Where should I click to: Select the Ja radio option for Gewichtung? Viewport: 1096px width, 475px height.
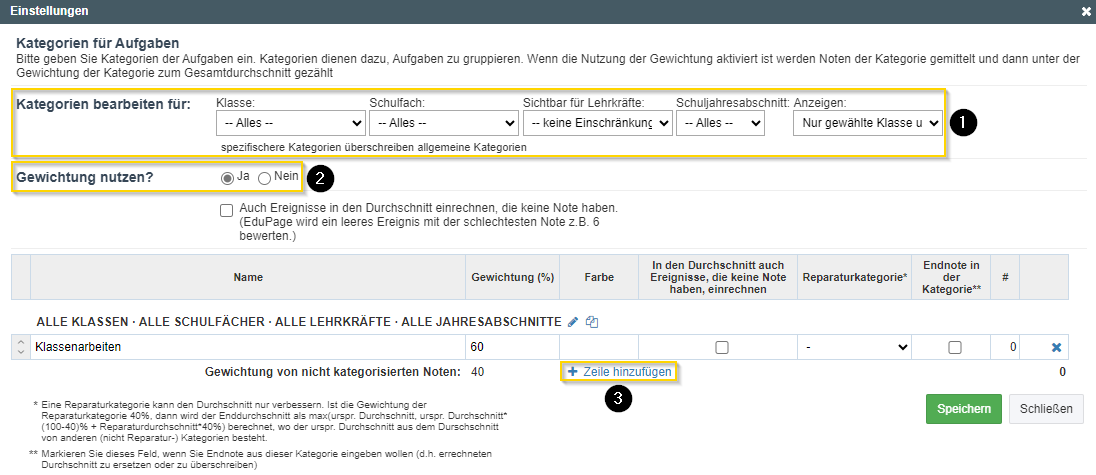(227, 178)
